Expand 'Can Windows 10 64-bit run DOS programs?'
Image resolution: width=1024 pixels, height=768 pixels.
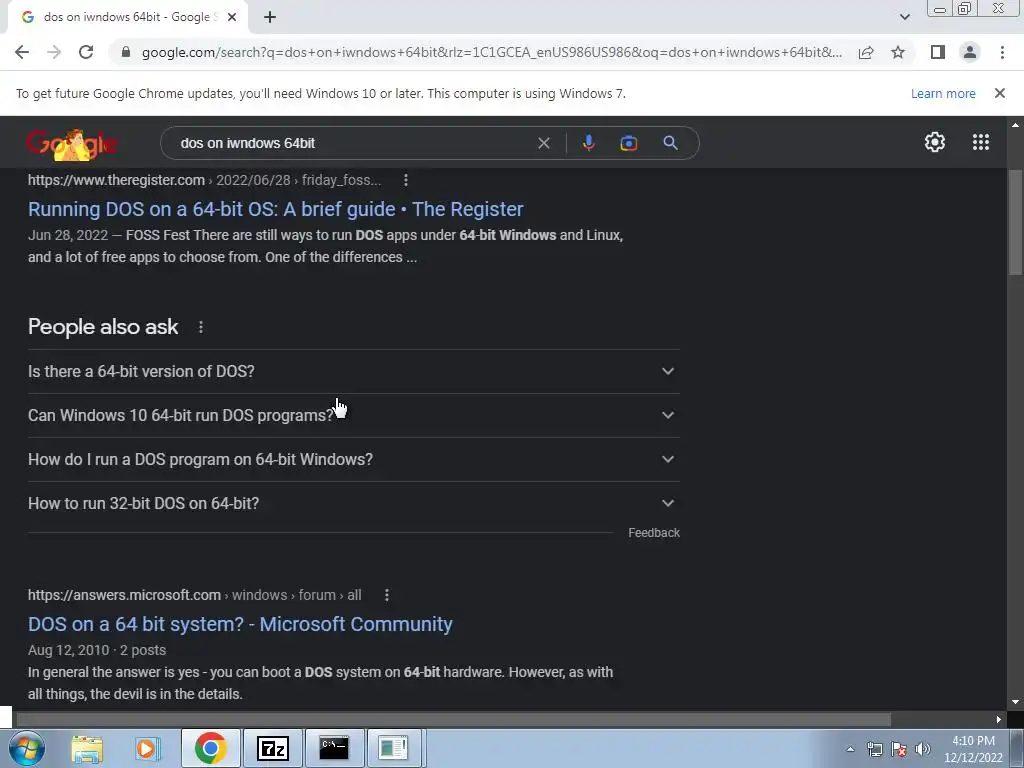tap(353, 415)
